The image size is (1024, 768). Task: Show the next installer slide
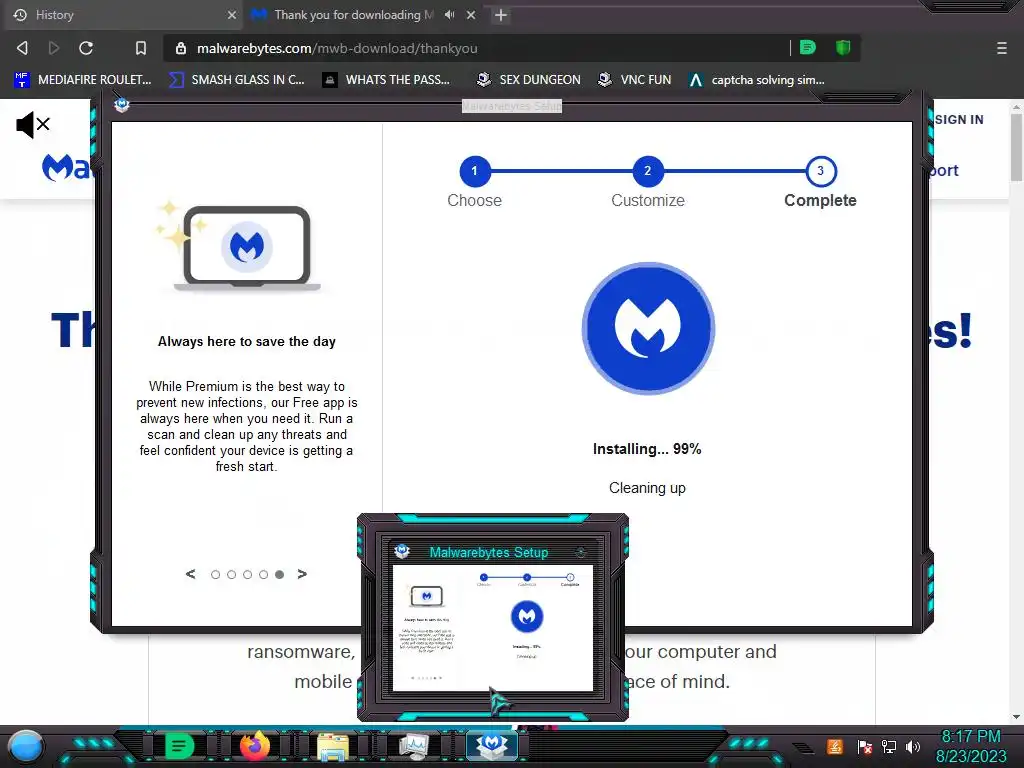point(302,574)
